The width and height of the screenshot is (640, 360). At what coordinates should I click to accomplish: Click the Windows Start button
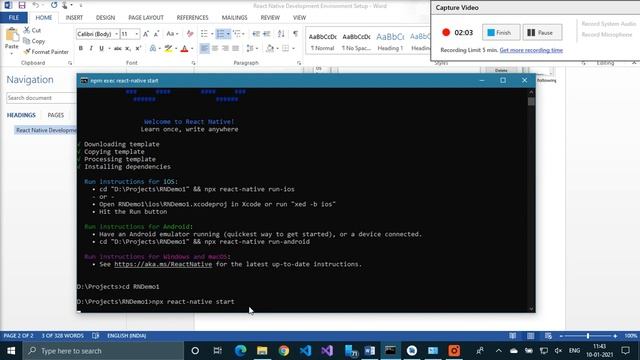[11, 351]
